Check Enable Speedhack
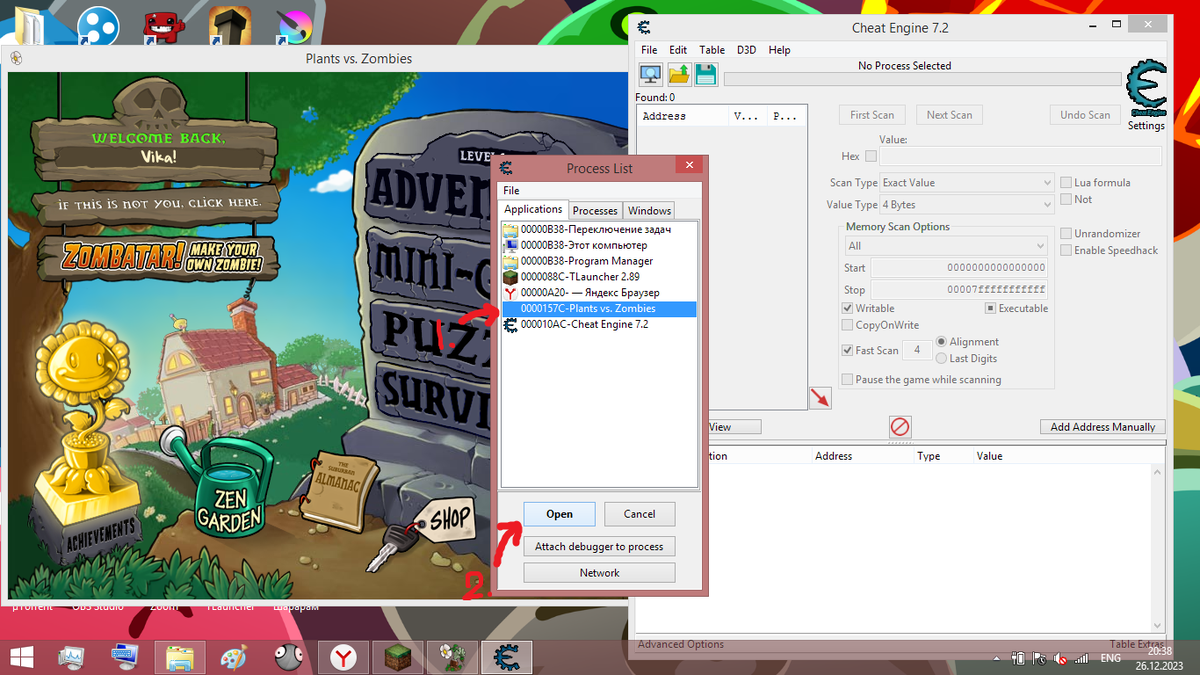Screen dimensions: 1200x675 point(1066,250)
